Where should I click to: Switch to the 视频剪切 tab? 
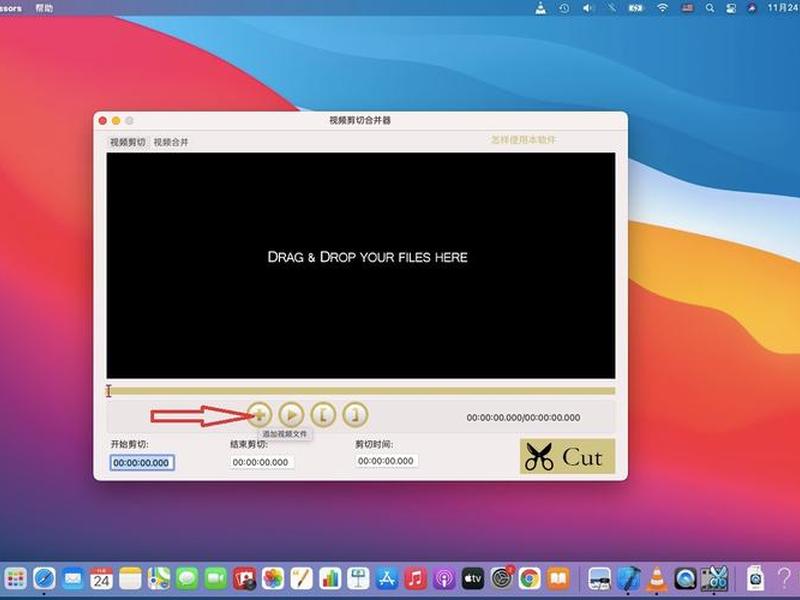click(128, 142)
